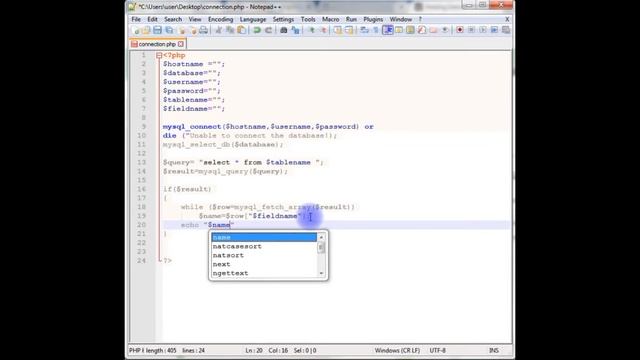The height and width of the screenshot is (360, 640).
Task: Collapse the PHP block fold marker on line 1
Action: pyautogui.click(x=159, y=55)
